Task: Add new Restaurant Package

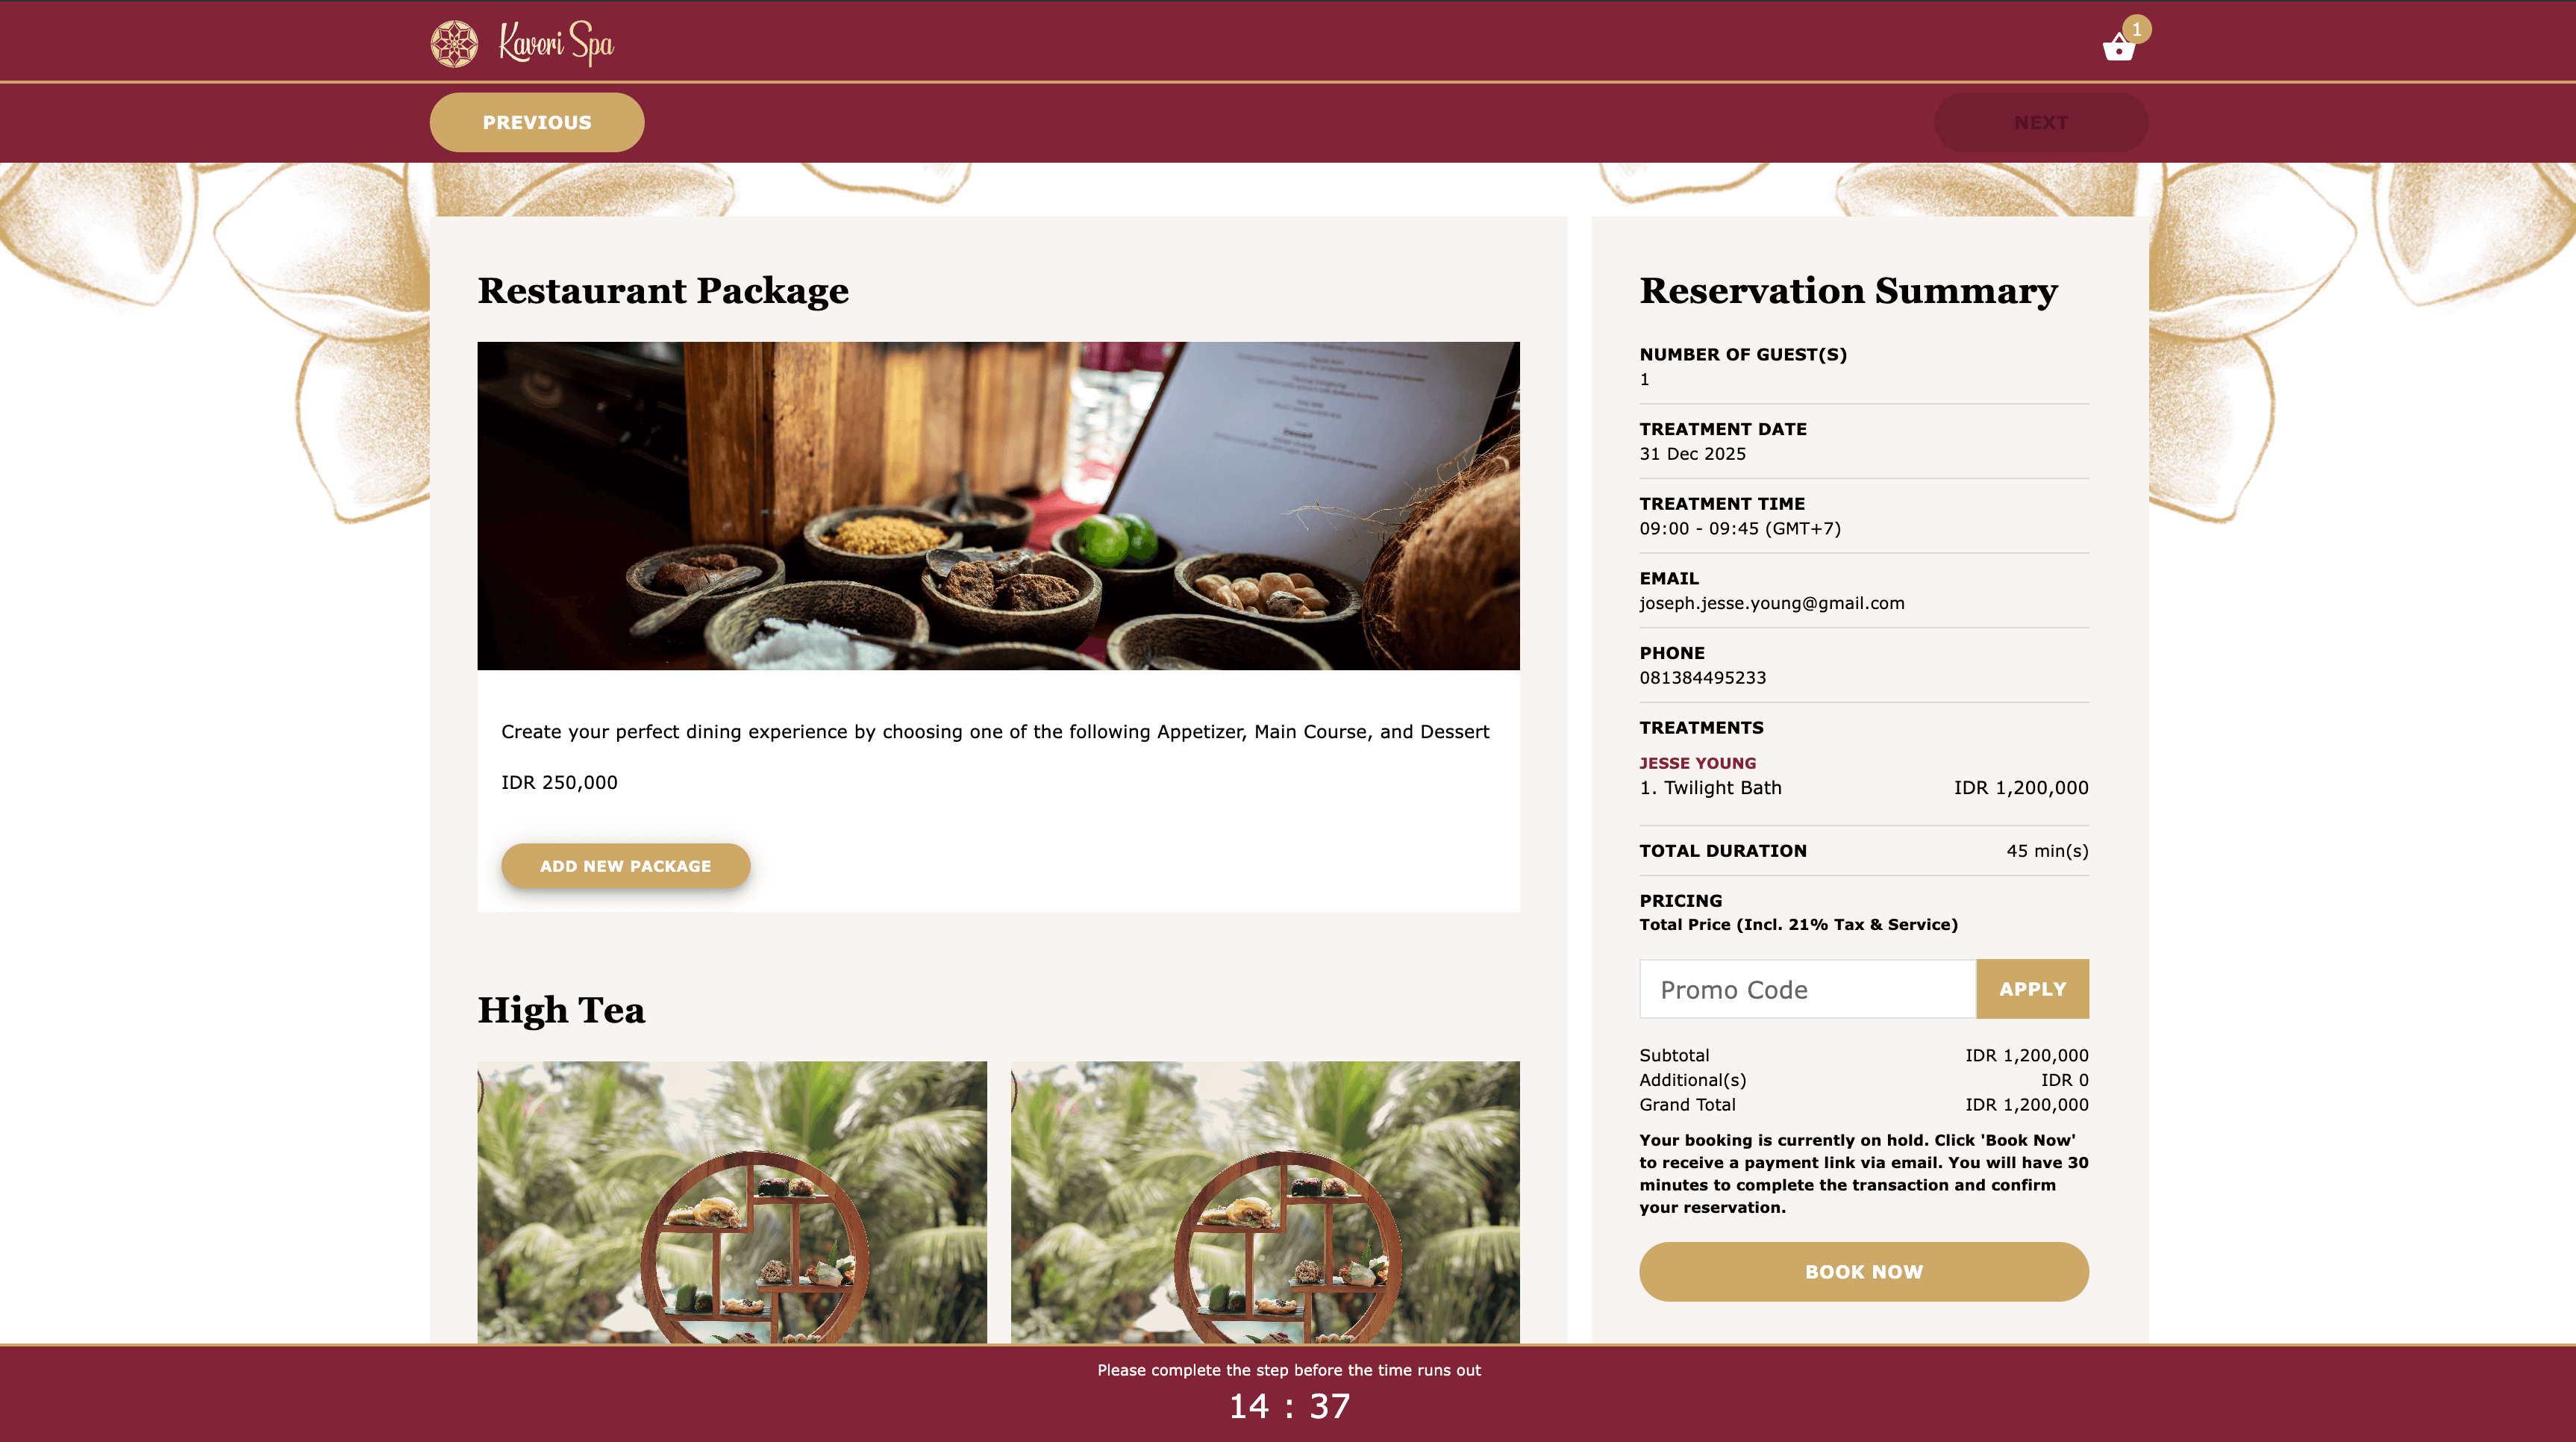Action: (x=626, y=866)
